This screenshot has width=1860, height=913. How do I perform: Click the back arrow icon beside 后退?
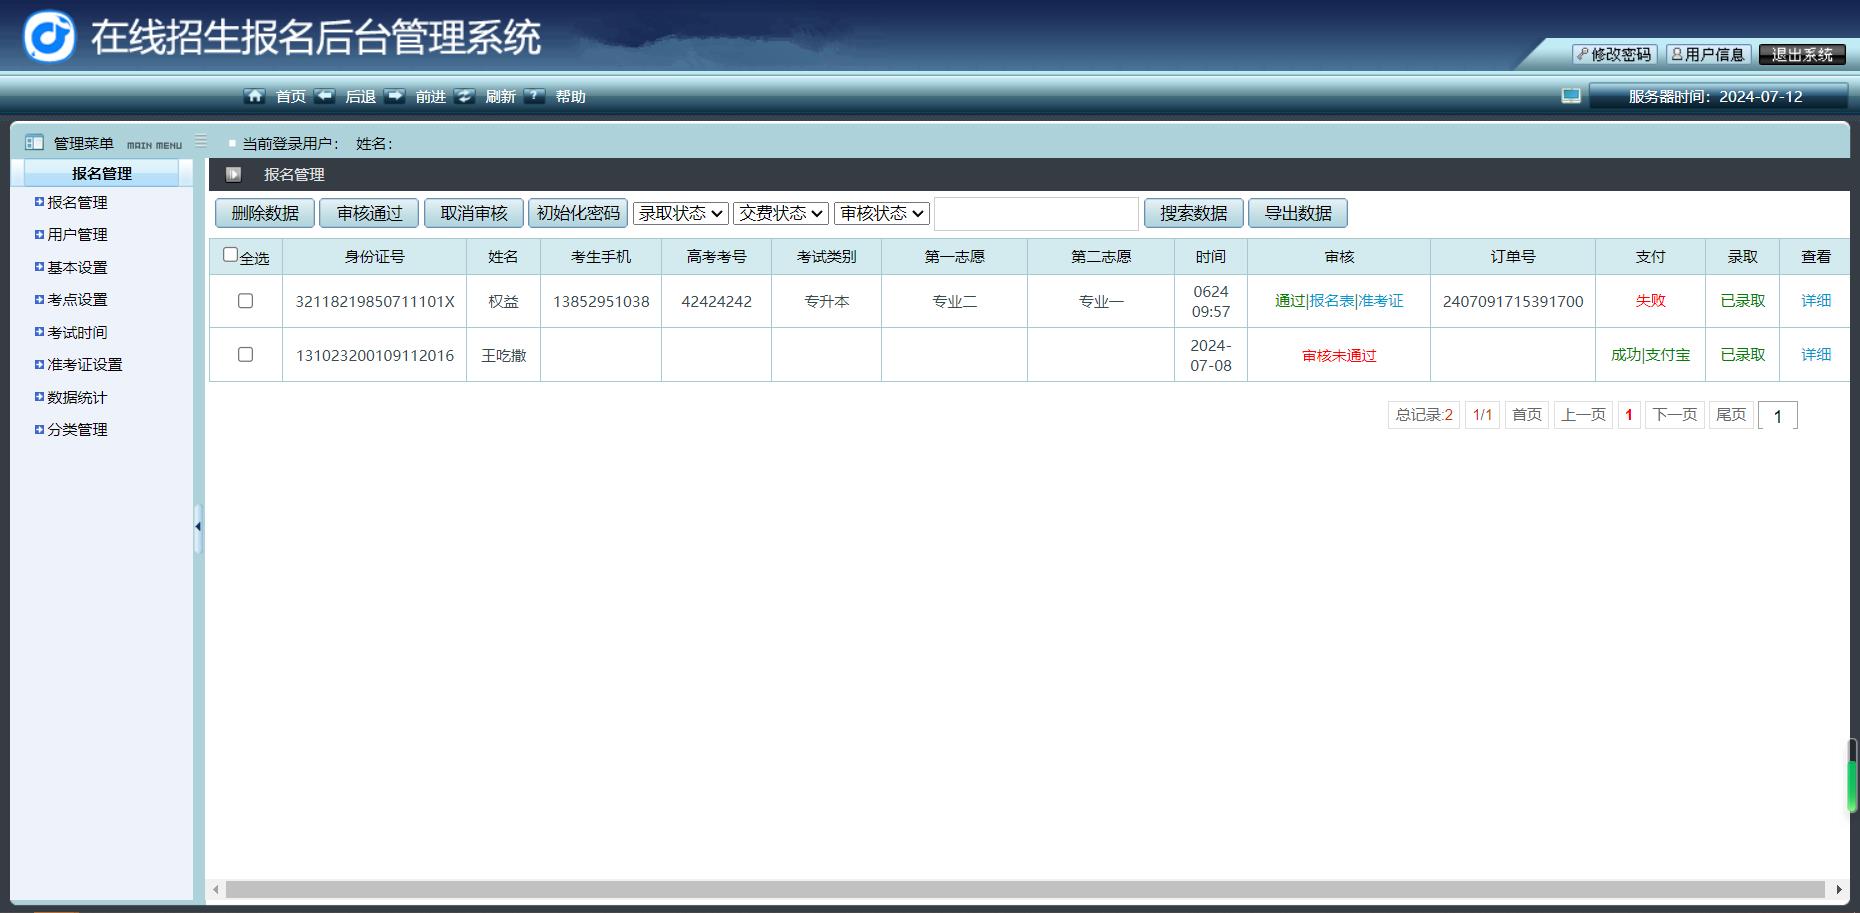pyautogui.click(x=325, y=96)
